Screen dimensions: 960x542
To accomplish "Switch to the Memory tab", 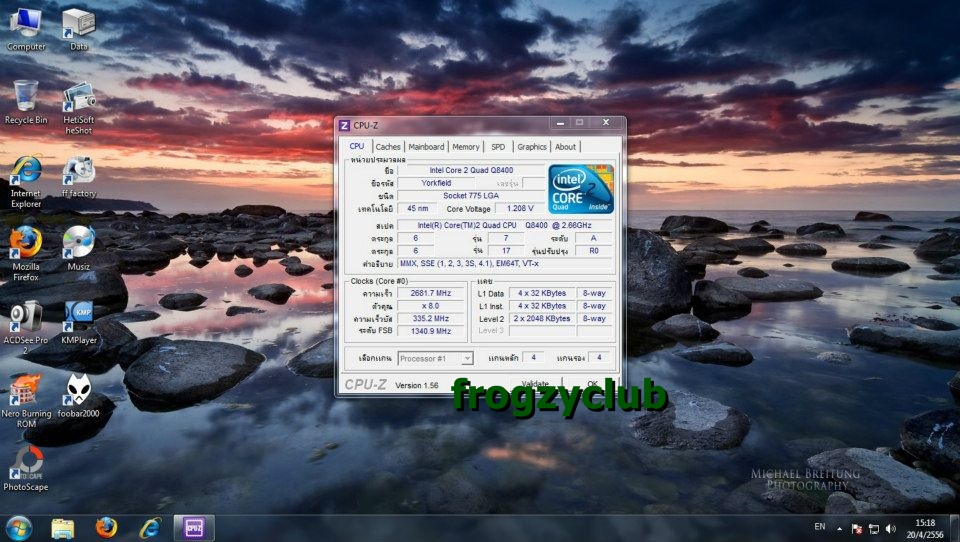I will tap(466, 147).
